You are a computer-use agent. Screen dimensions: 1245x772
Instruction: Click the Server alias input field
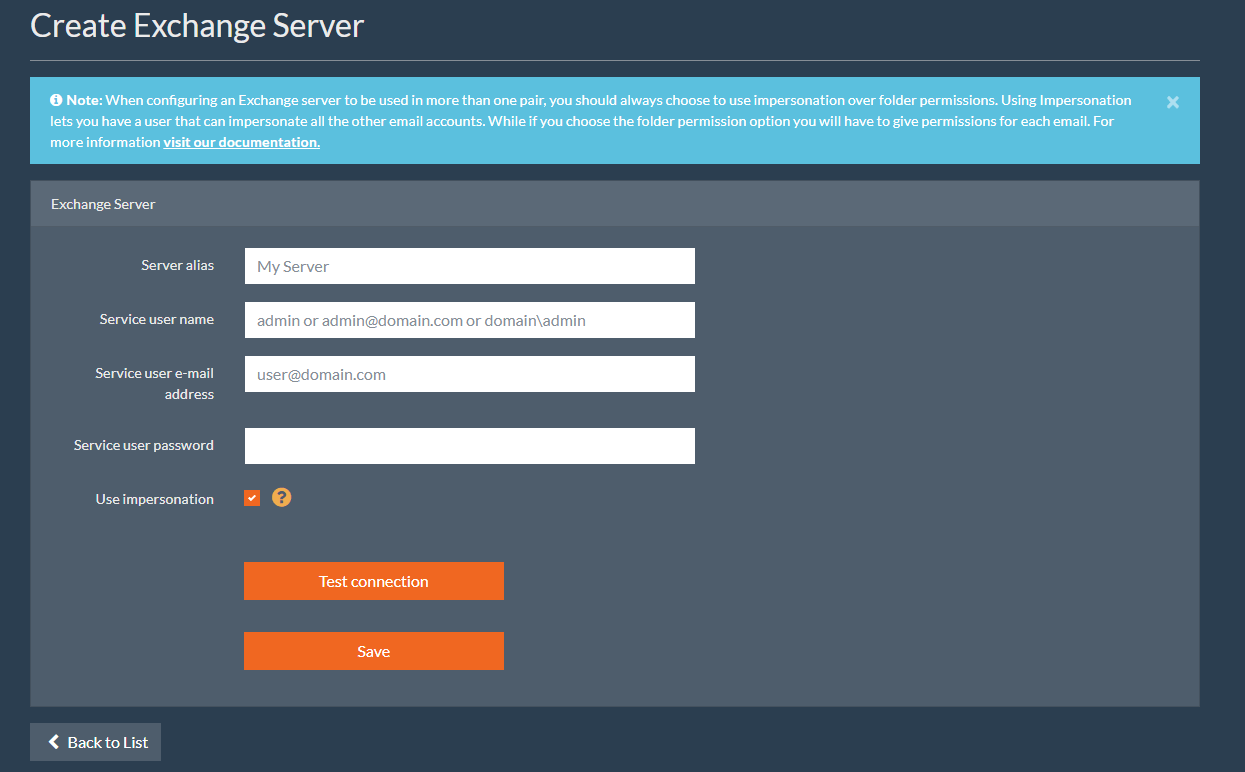coord(469,266)
